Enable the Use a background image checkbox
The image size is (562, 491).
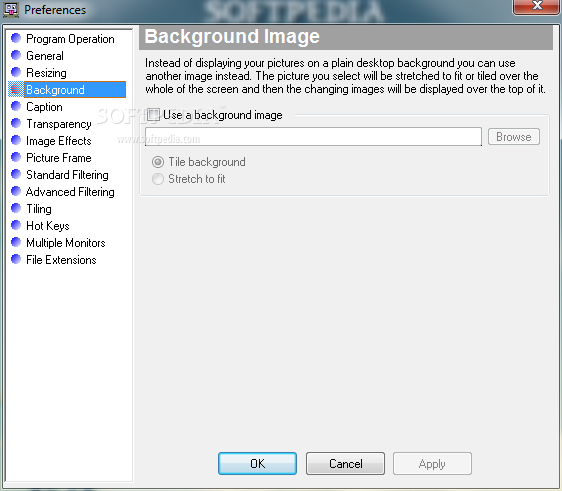click(x=153, y=115)
